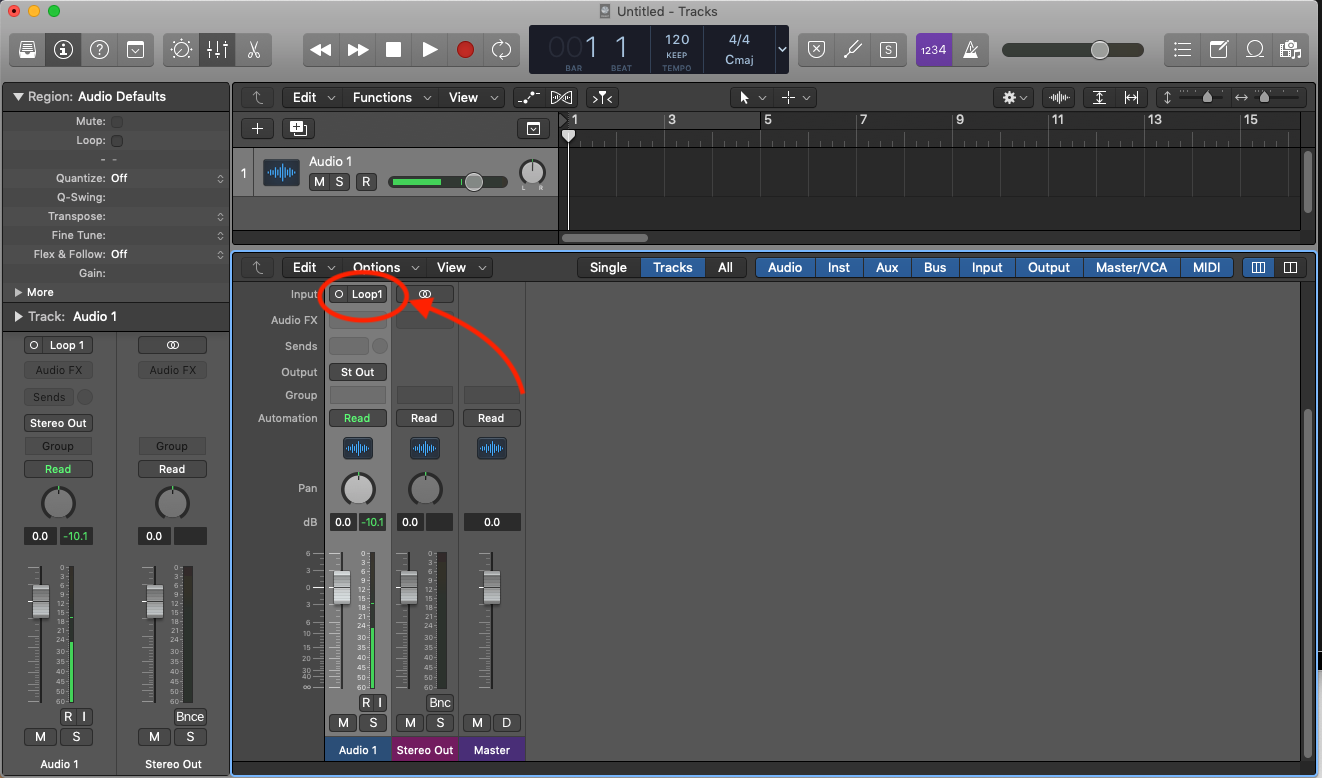Expand the Track: Audio 1 section

tap(18, 316)
